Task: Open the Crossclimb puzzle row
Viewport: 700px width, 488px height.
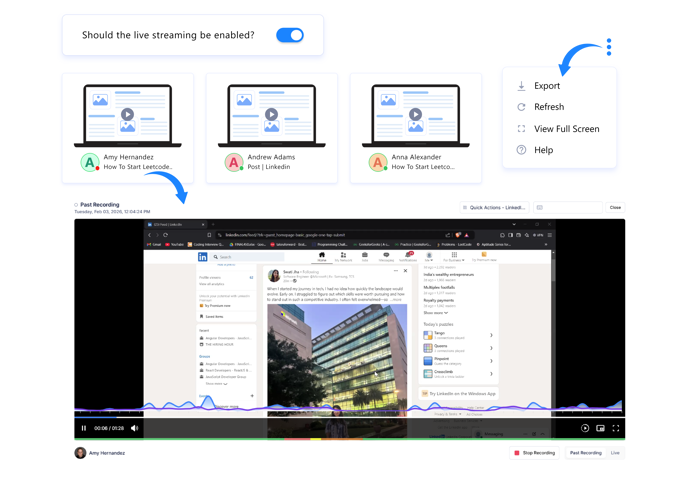Action: coord(458,374)
